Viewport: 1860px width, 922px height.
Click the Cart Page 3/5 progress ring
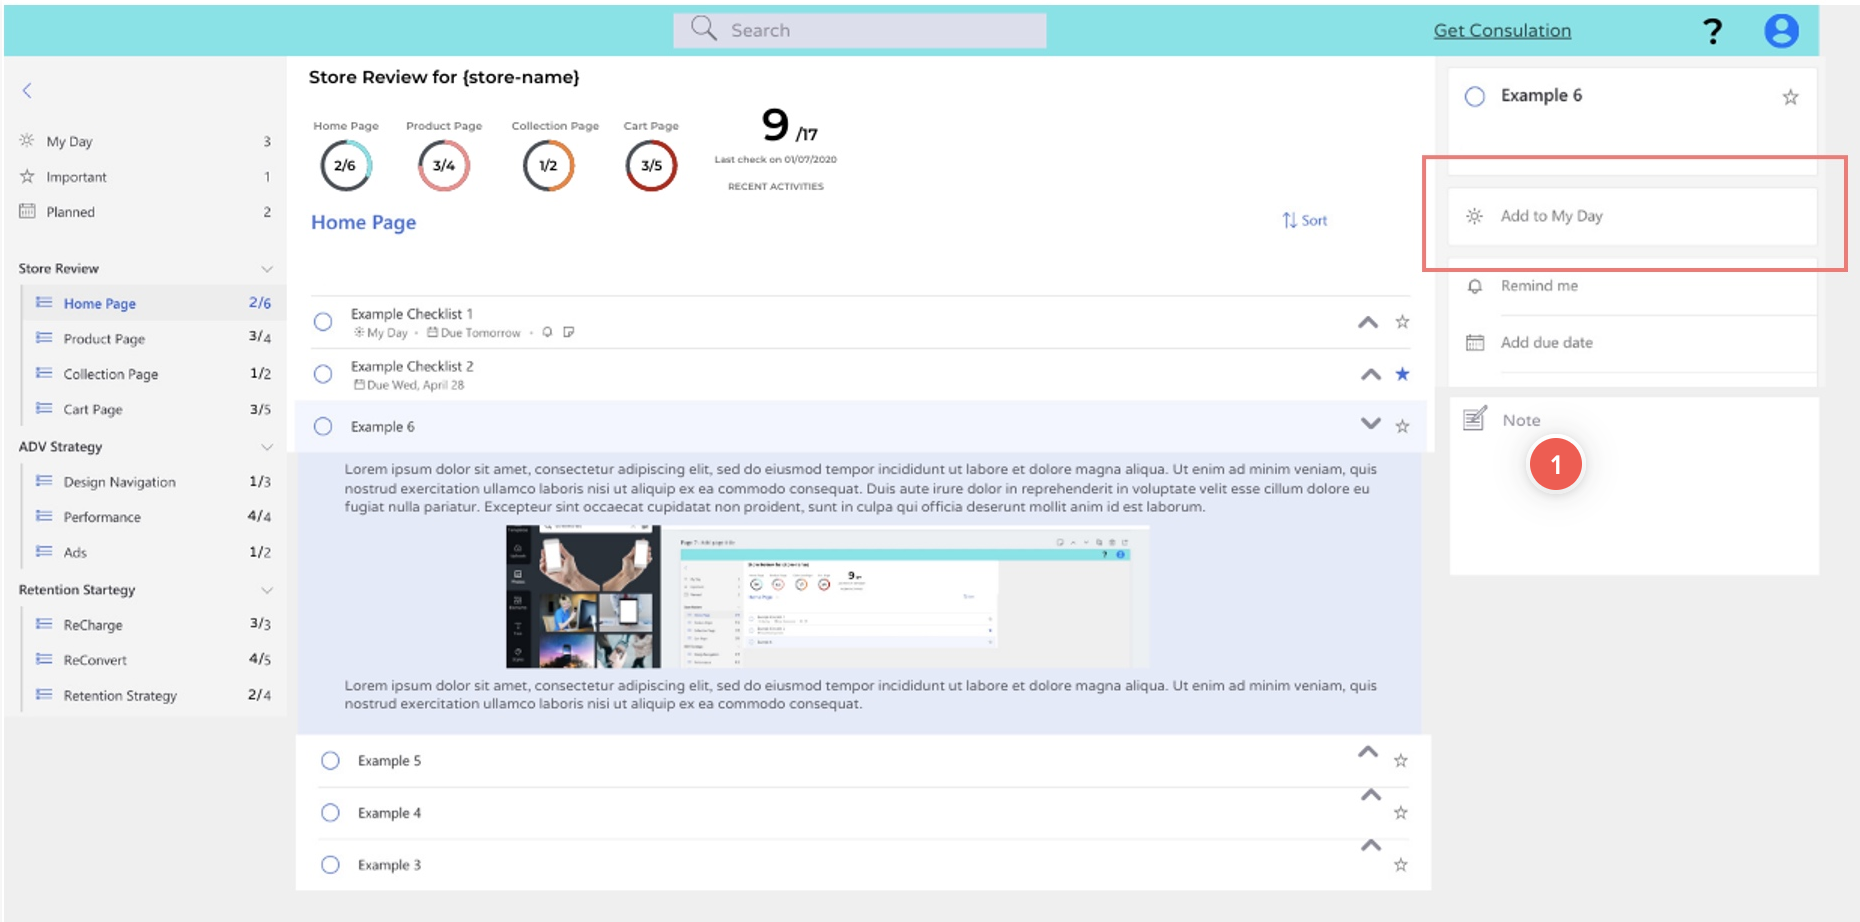point(651,165)
